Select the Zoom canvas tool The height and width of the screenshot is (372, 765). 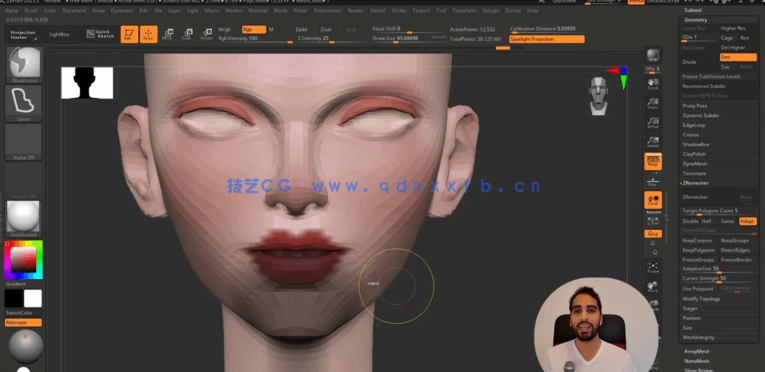[653, 103]
